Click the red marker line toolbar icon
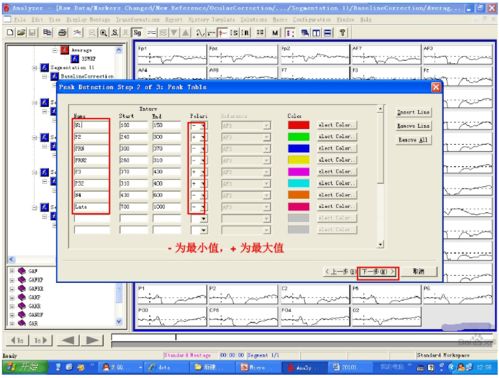Viewport: 499px width, 378px height. tap(222, 33)
